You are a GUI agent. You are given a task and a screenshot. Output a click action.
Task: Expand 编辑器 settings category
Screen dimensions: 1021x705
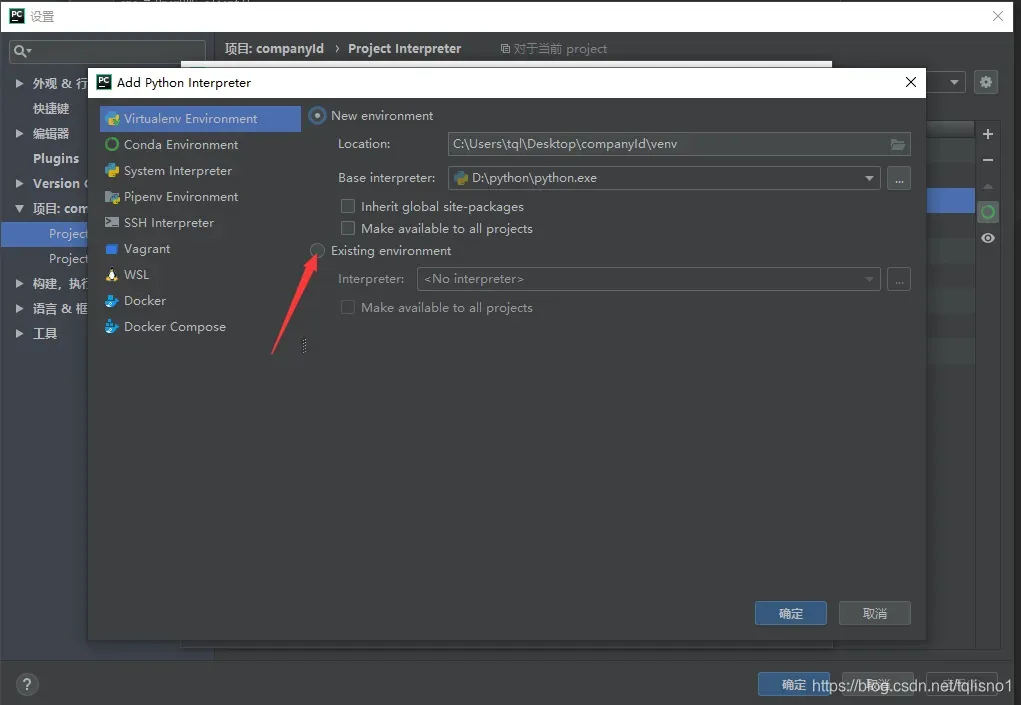(x=20, y=133)
